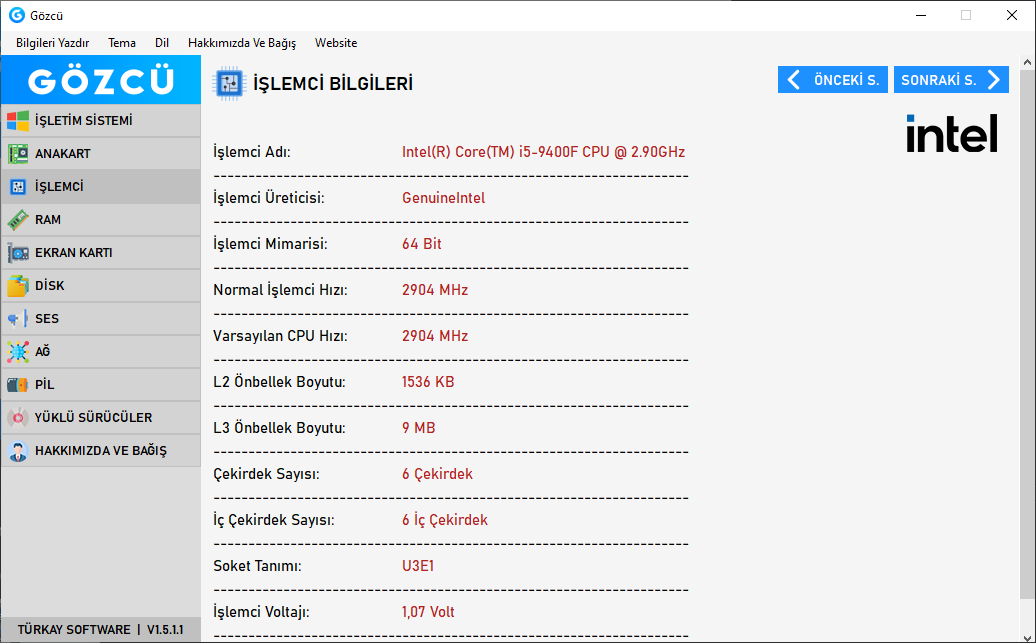The height and width of the screenshot is (643, 1036).
Task: Open Hakkımızda Ve Bağış menu in menu bar
Action: pyautogui.click(x=242, y=43)
